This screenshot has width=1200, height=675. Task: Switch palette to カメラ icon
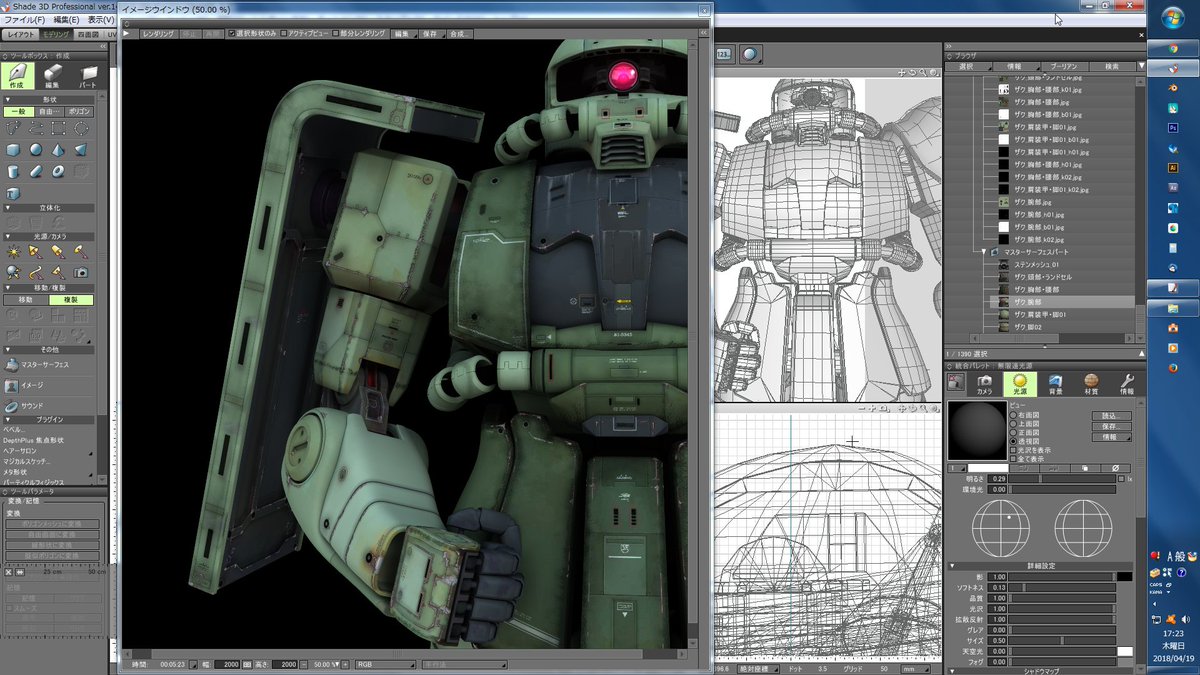[x=984, y=384]
